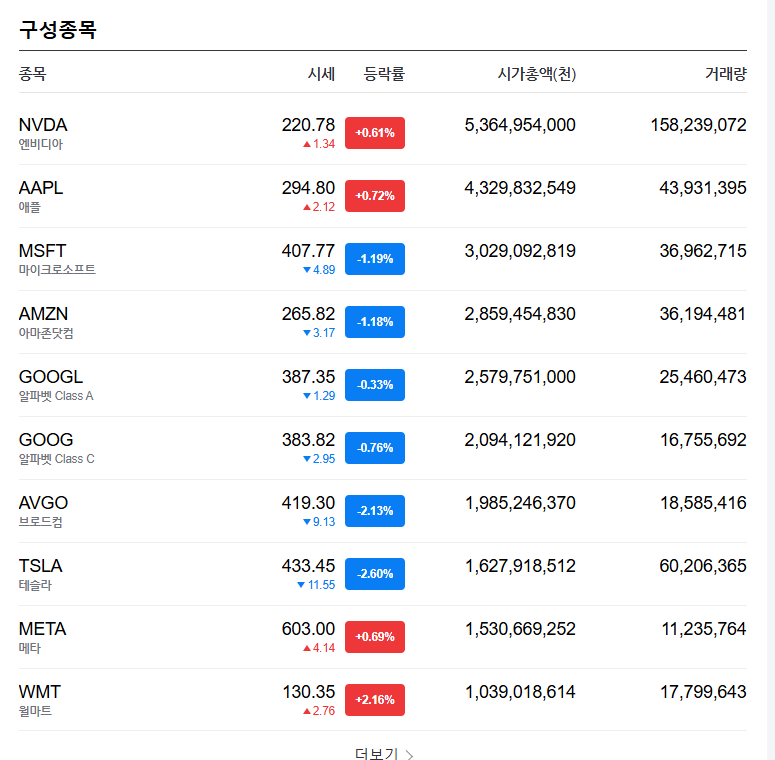
Task: Open the WMT stock ticker
Action: point(40,692)
